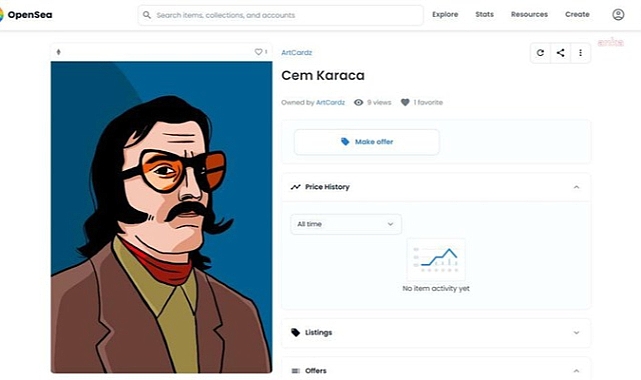Click the share icon

point(560,53)
